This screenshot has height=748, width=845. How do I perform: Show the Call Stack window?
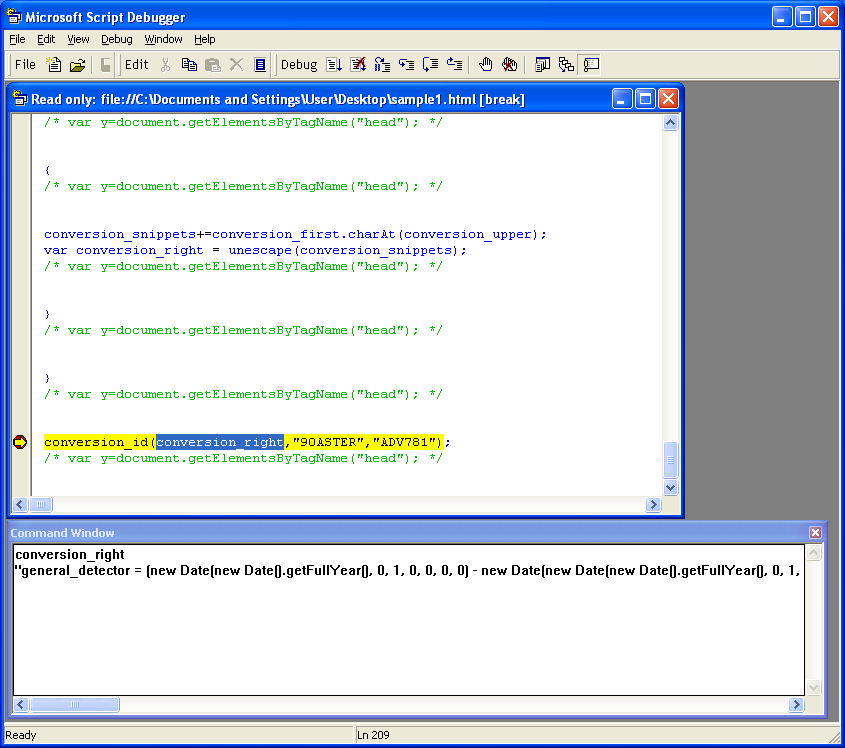tap(566, 65)
